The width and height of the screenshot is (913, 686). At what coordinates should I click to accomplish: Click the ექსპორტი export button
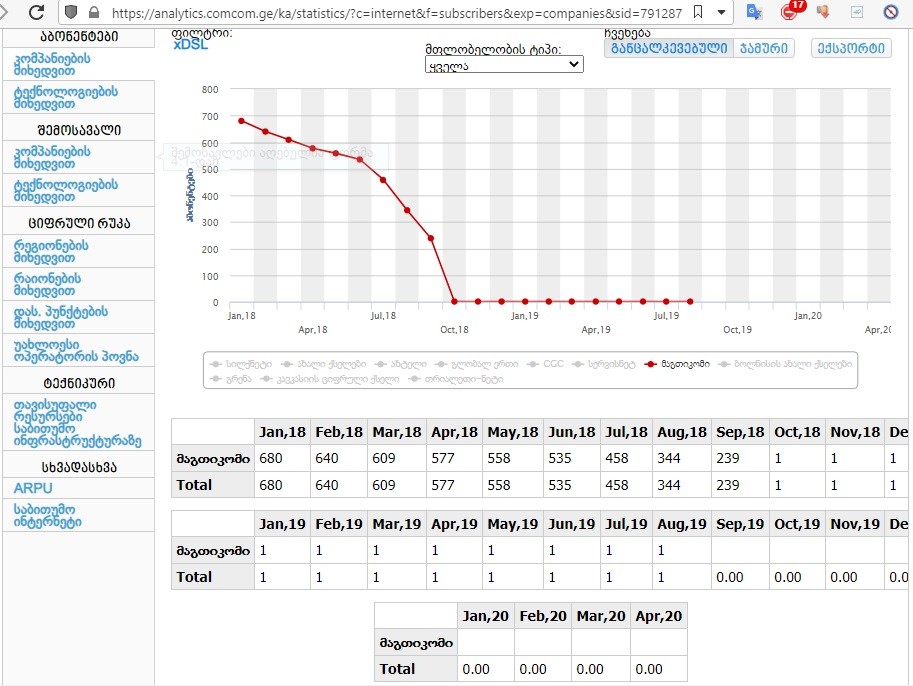850,48
